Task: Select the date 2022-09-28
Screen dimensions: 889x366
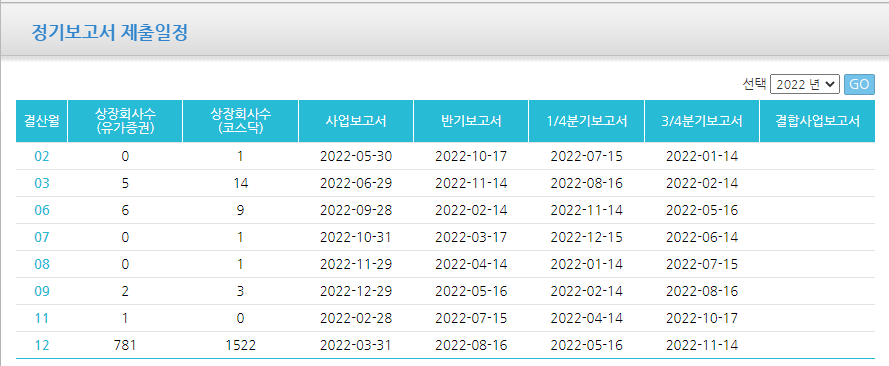Action: pos(356,210)
